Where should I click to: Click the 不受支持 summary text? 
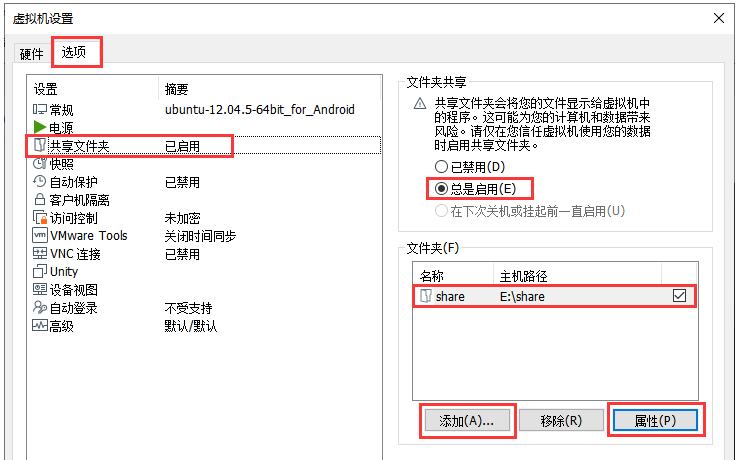pyautogui.click(x=188, y=308)
